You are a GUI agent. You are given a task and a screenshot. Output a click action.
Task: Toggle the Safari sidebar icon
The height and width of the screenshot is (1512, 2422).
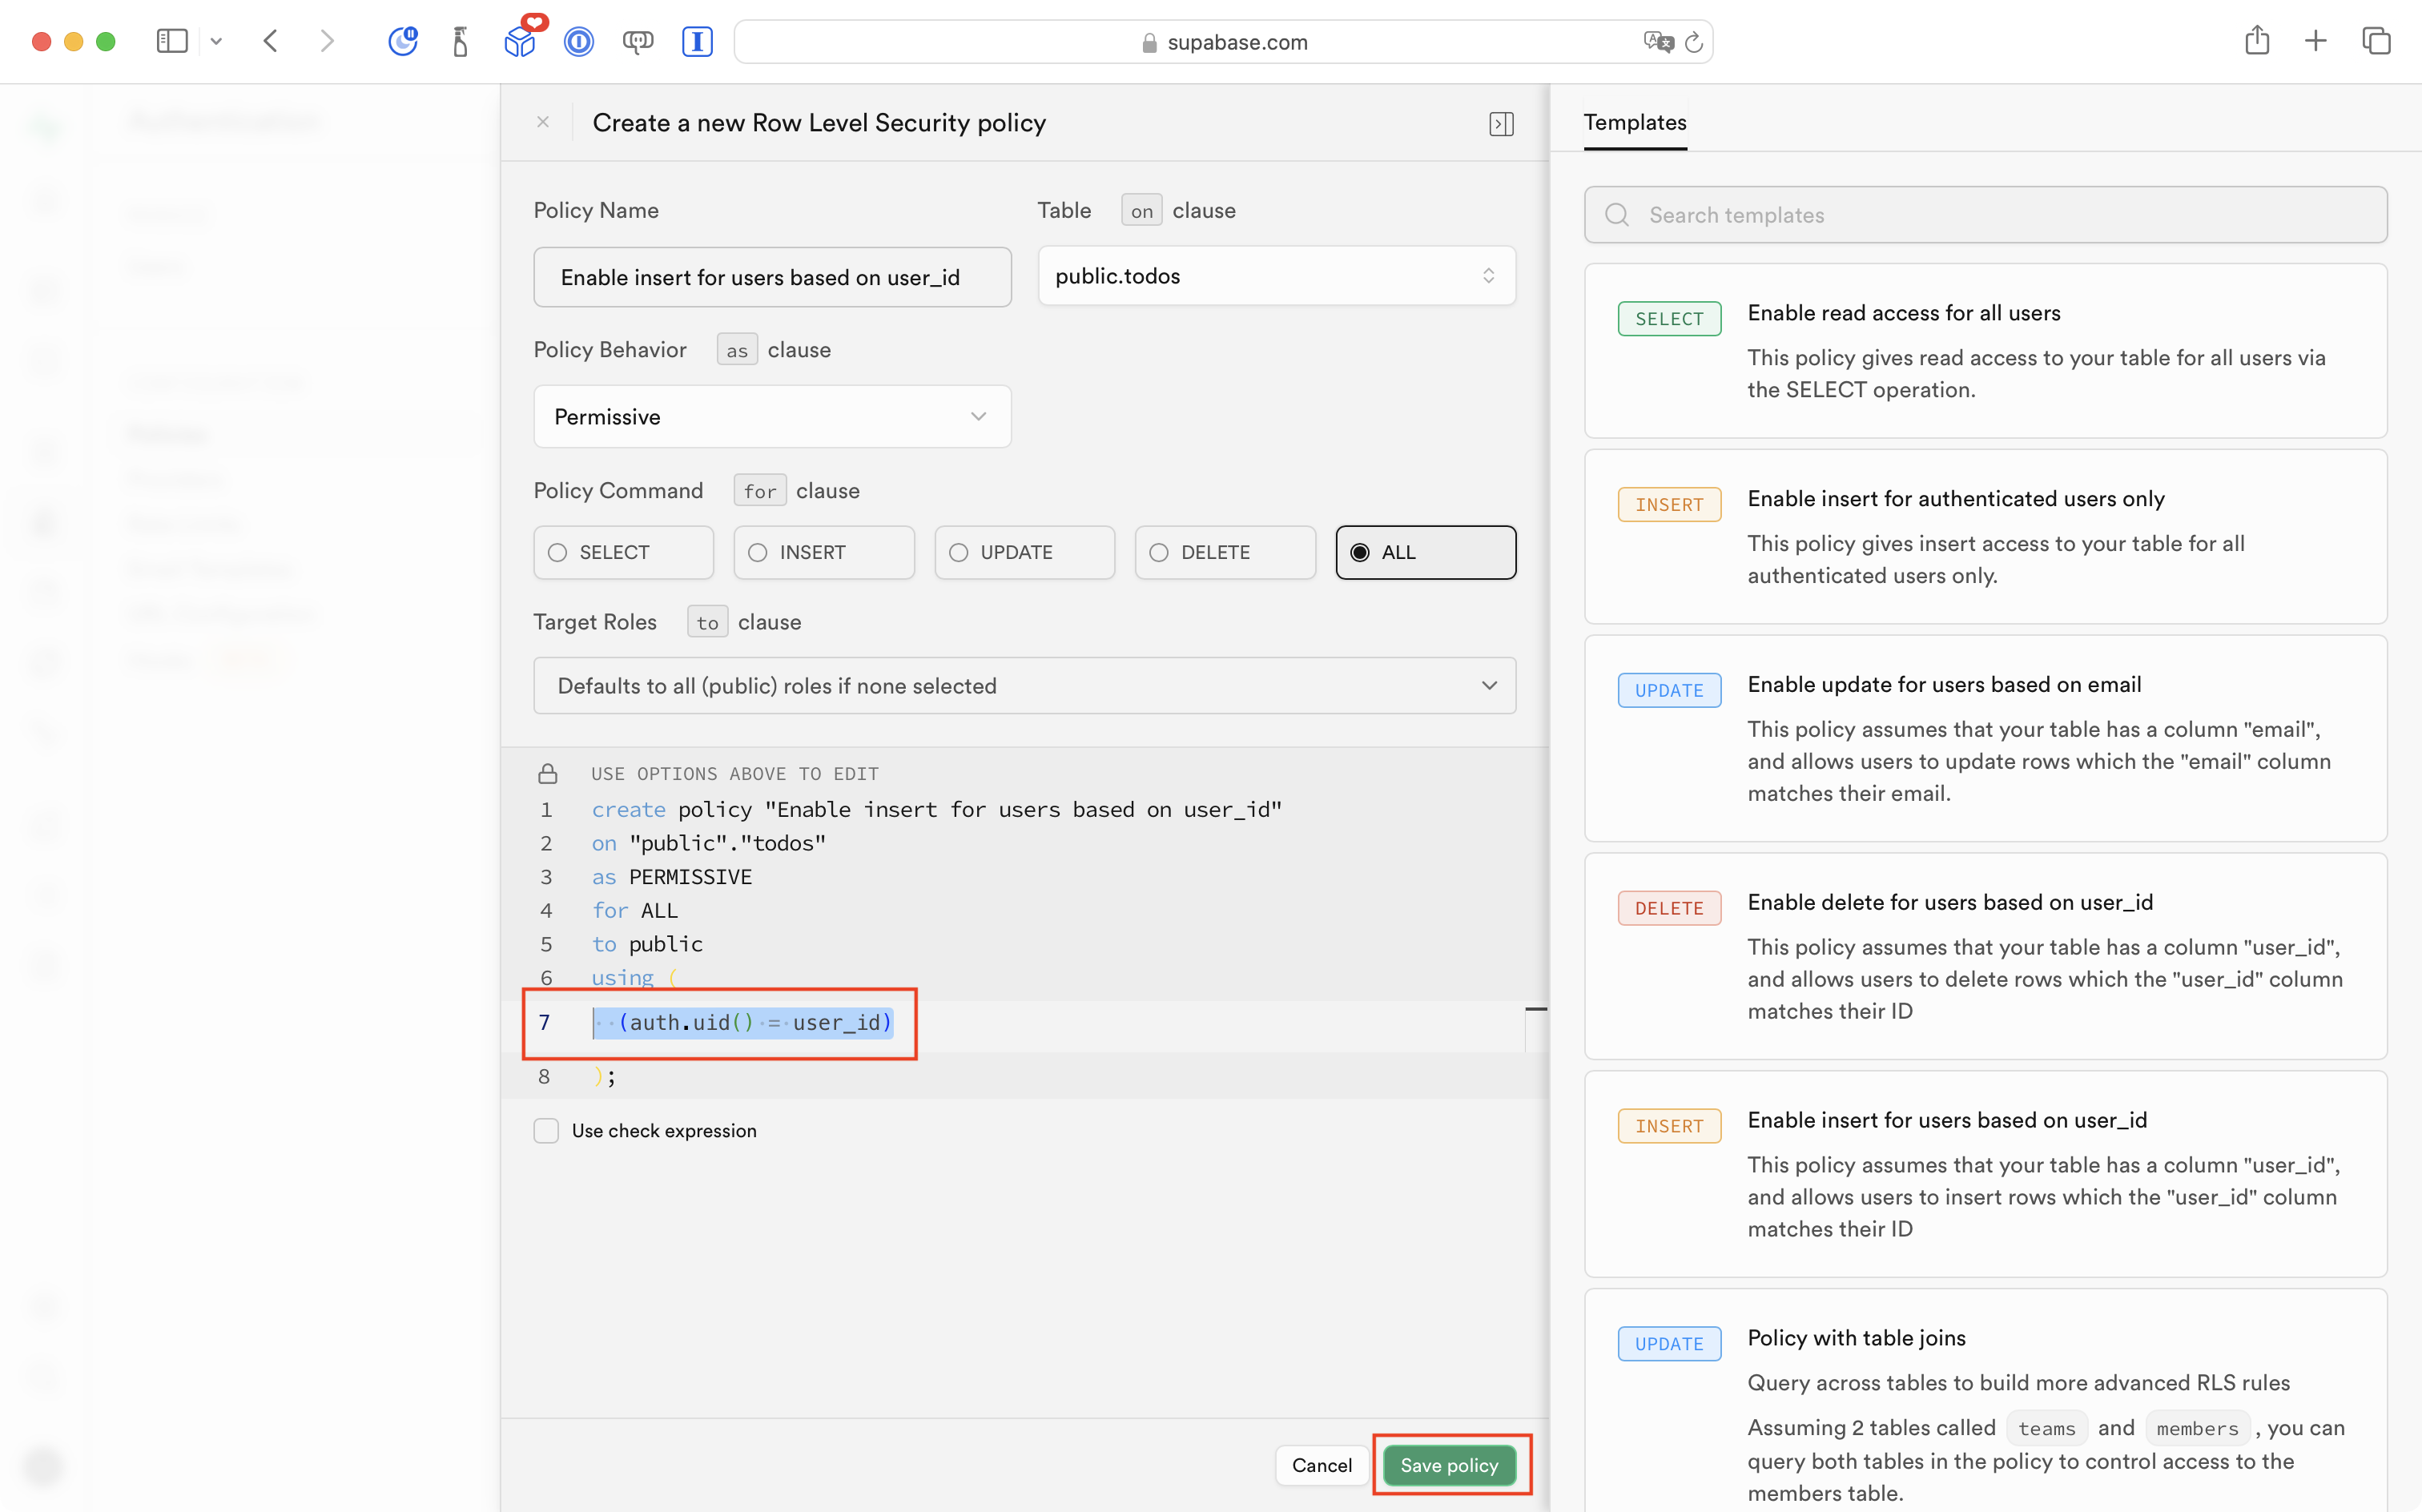[172, 41]
